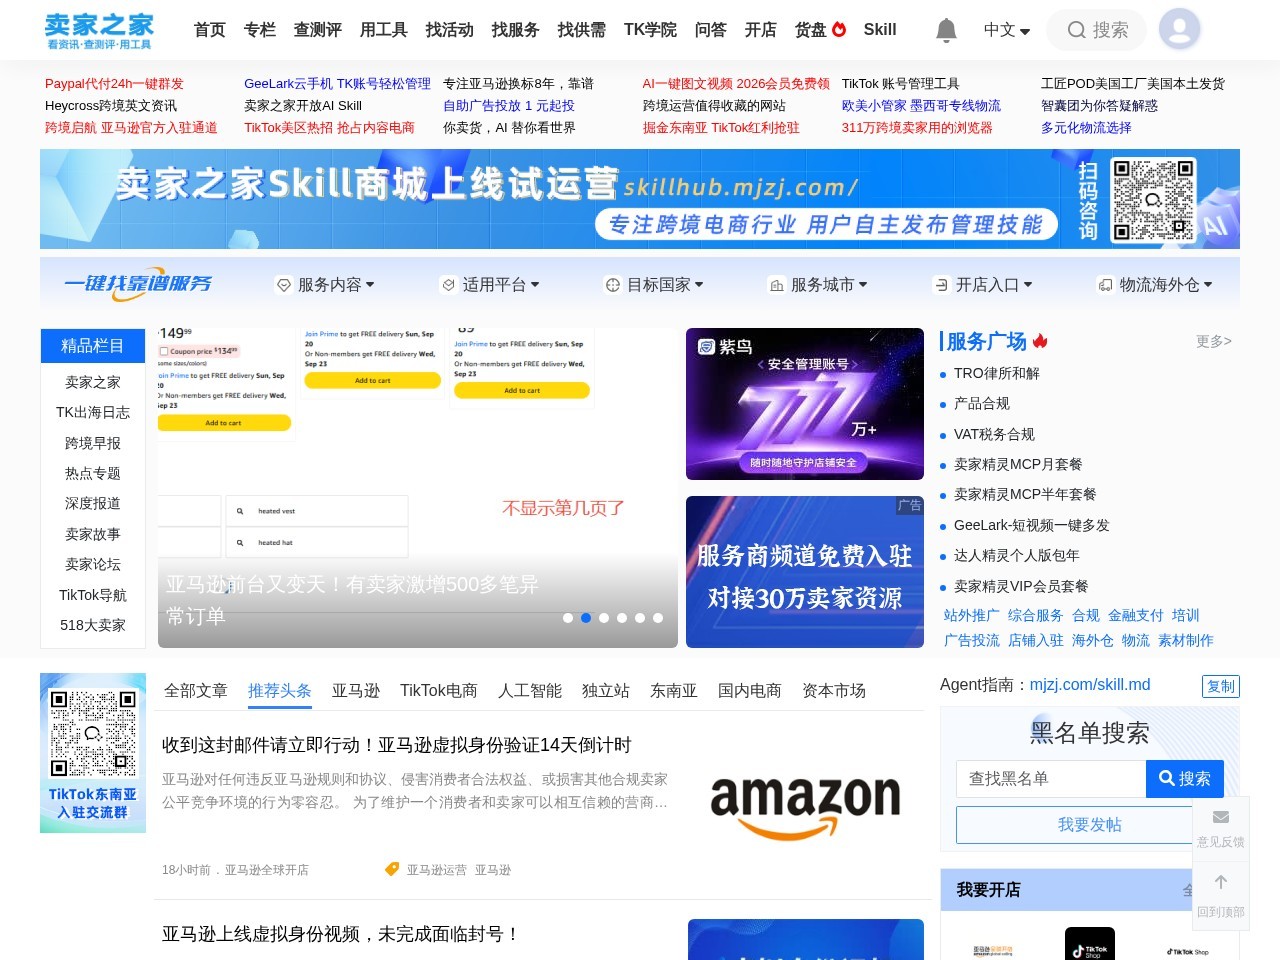The width and height of the screenshot is (1280, 960).
Task: Click the 卖家之家Skill商城 banner
Action: pyautogui.click(x=640, y=199)
